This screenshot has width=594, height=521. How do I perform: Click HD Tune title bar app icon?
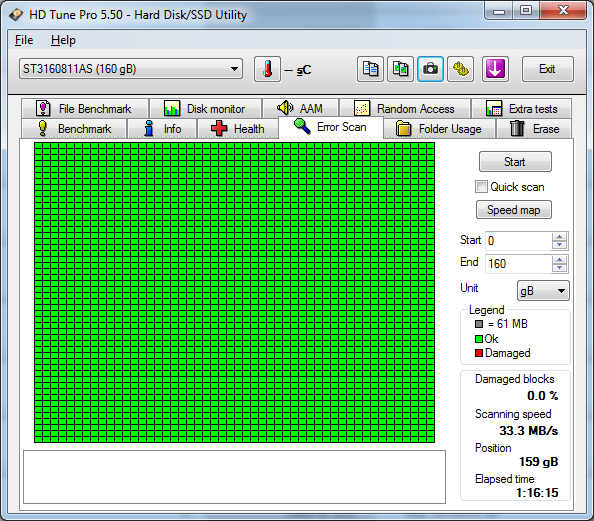click(16, 15)
